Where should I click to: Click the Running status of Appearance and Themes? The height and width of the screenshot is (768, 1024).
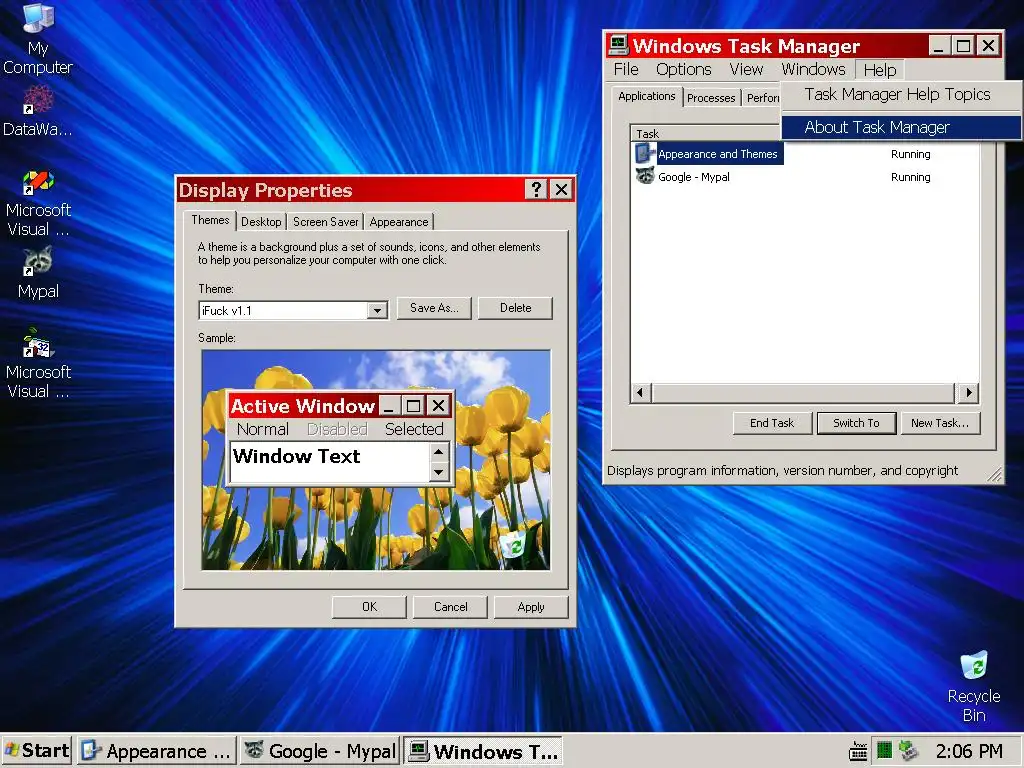[910, 154]
